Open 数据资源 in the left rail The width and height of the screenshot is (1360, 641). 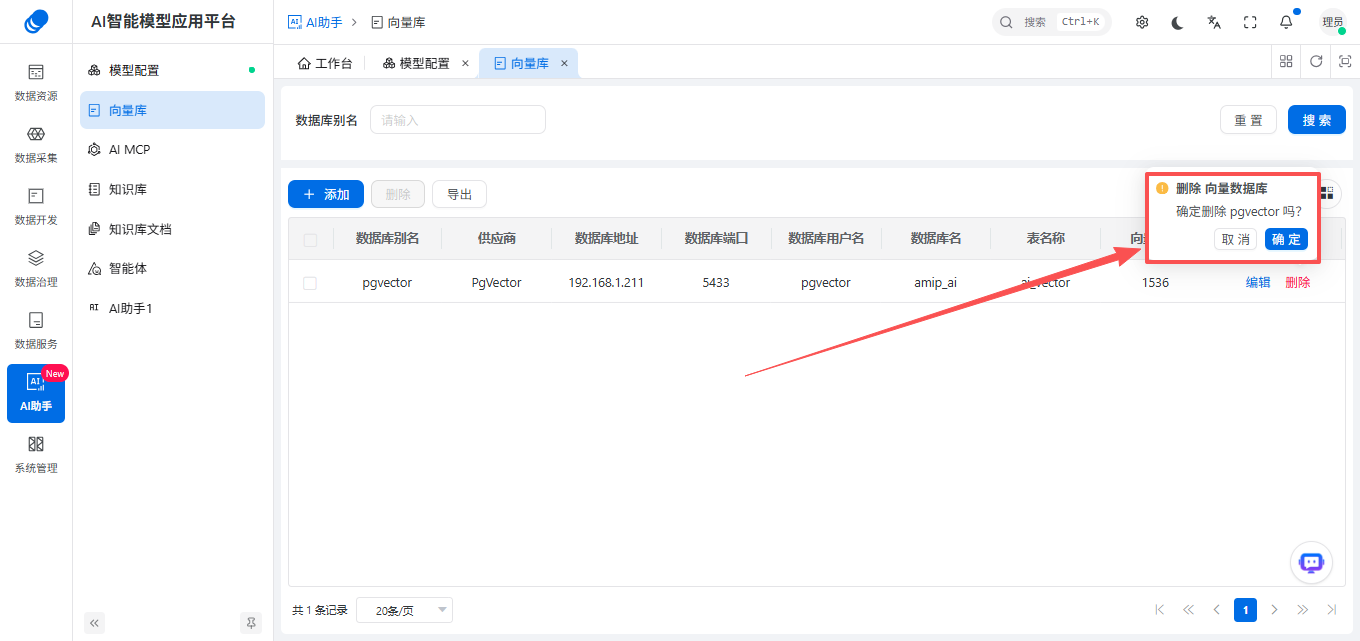tap(36, 83)
